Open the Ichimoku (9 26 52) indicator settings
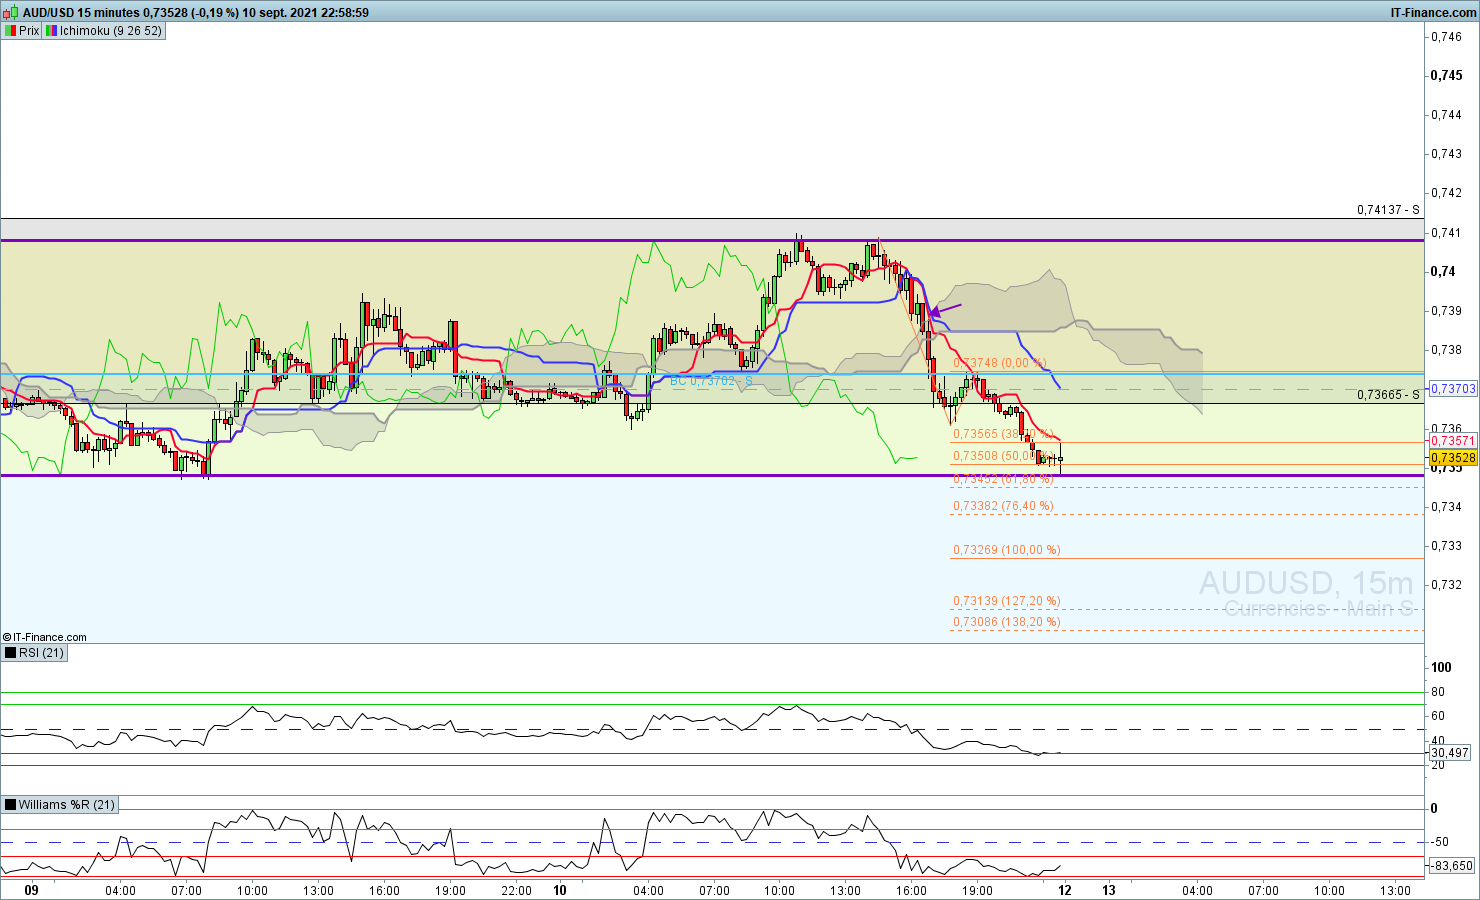 (x=104, y=31)
